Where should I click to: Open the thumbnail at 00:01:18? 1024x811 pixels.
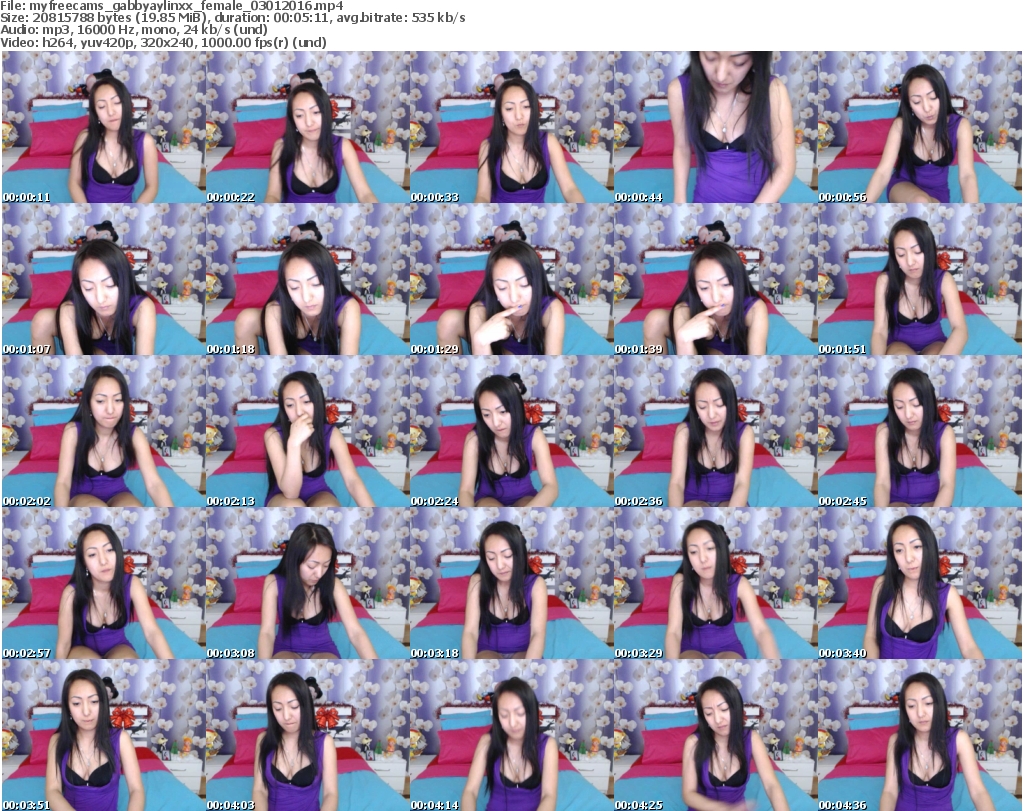(308, 279)
